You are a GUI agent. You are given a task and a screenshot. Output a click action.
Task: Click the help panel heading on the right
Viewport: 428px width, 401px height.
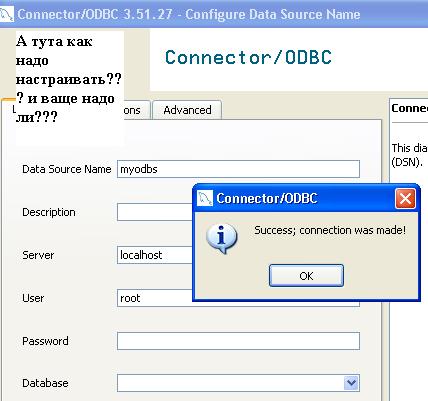(x=410, y=108)
